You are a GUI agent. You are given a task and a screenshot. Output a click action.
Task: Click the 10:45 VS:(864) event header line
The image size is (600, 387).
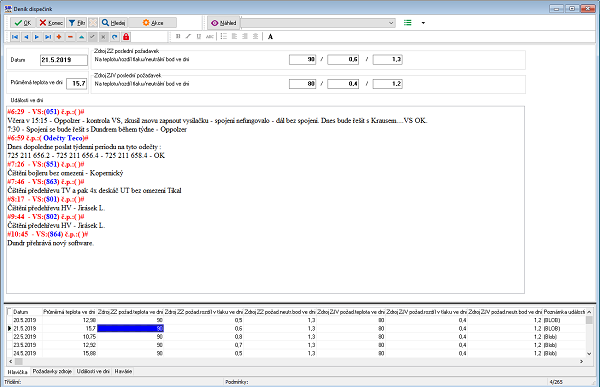(48, 234)
